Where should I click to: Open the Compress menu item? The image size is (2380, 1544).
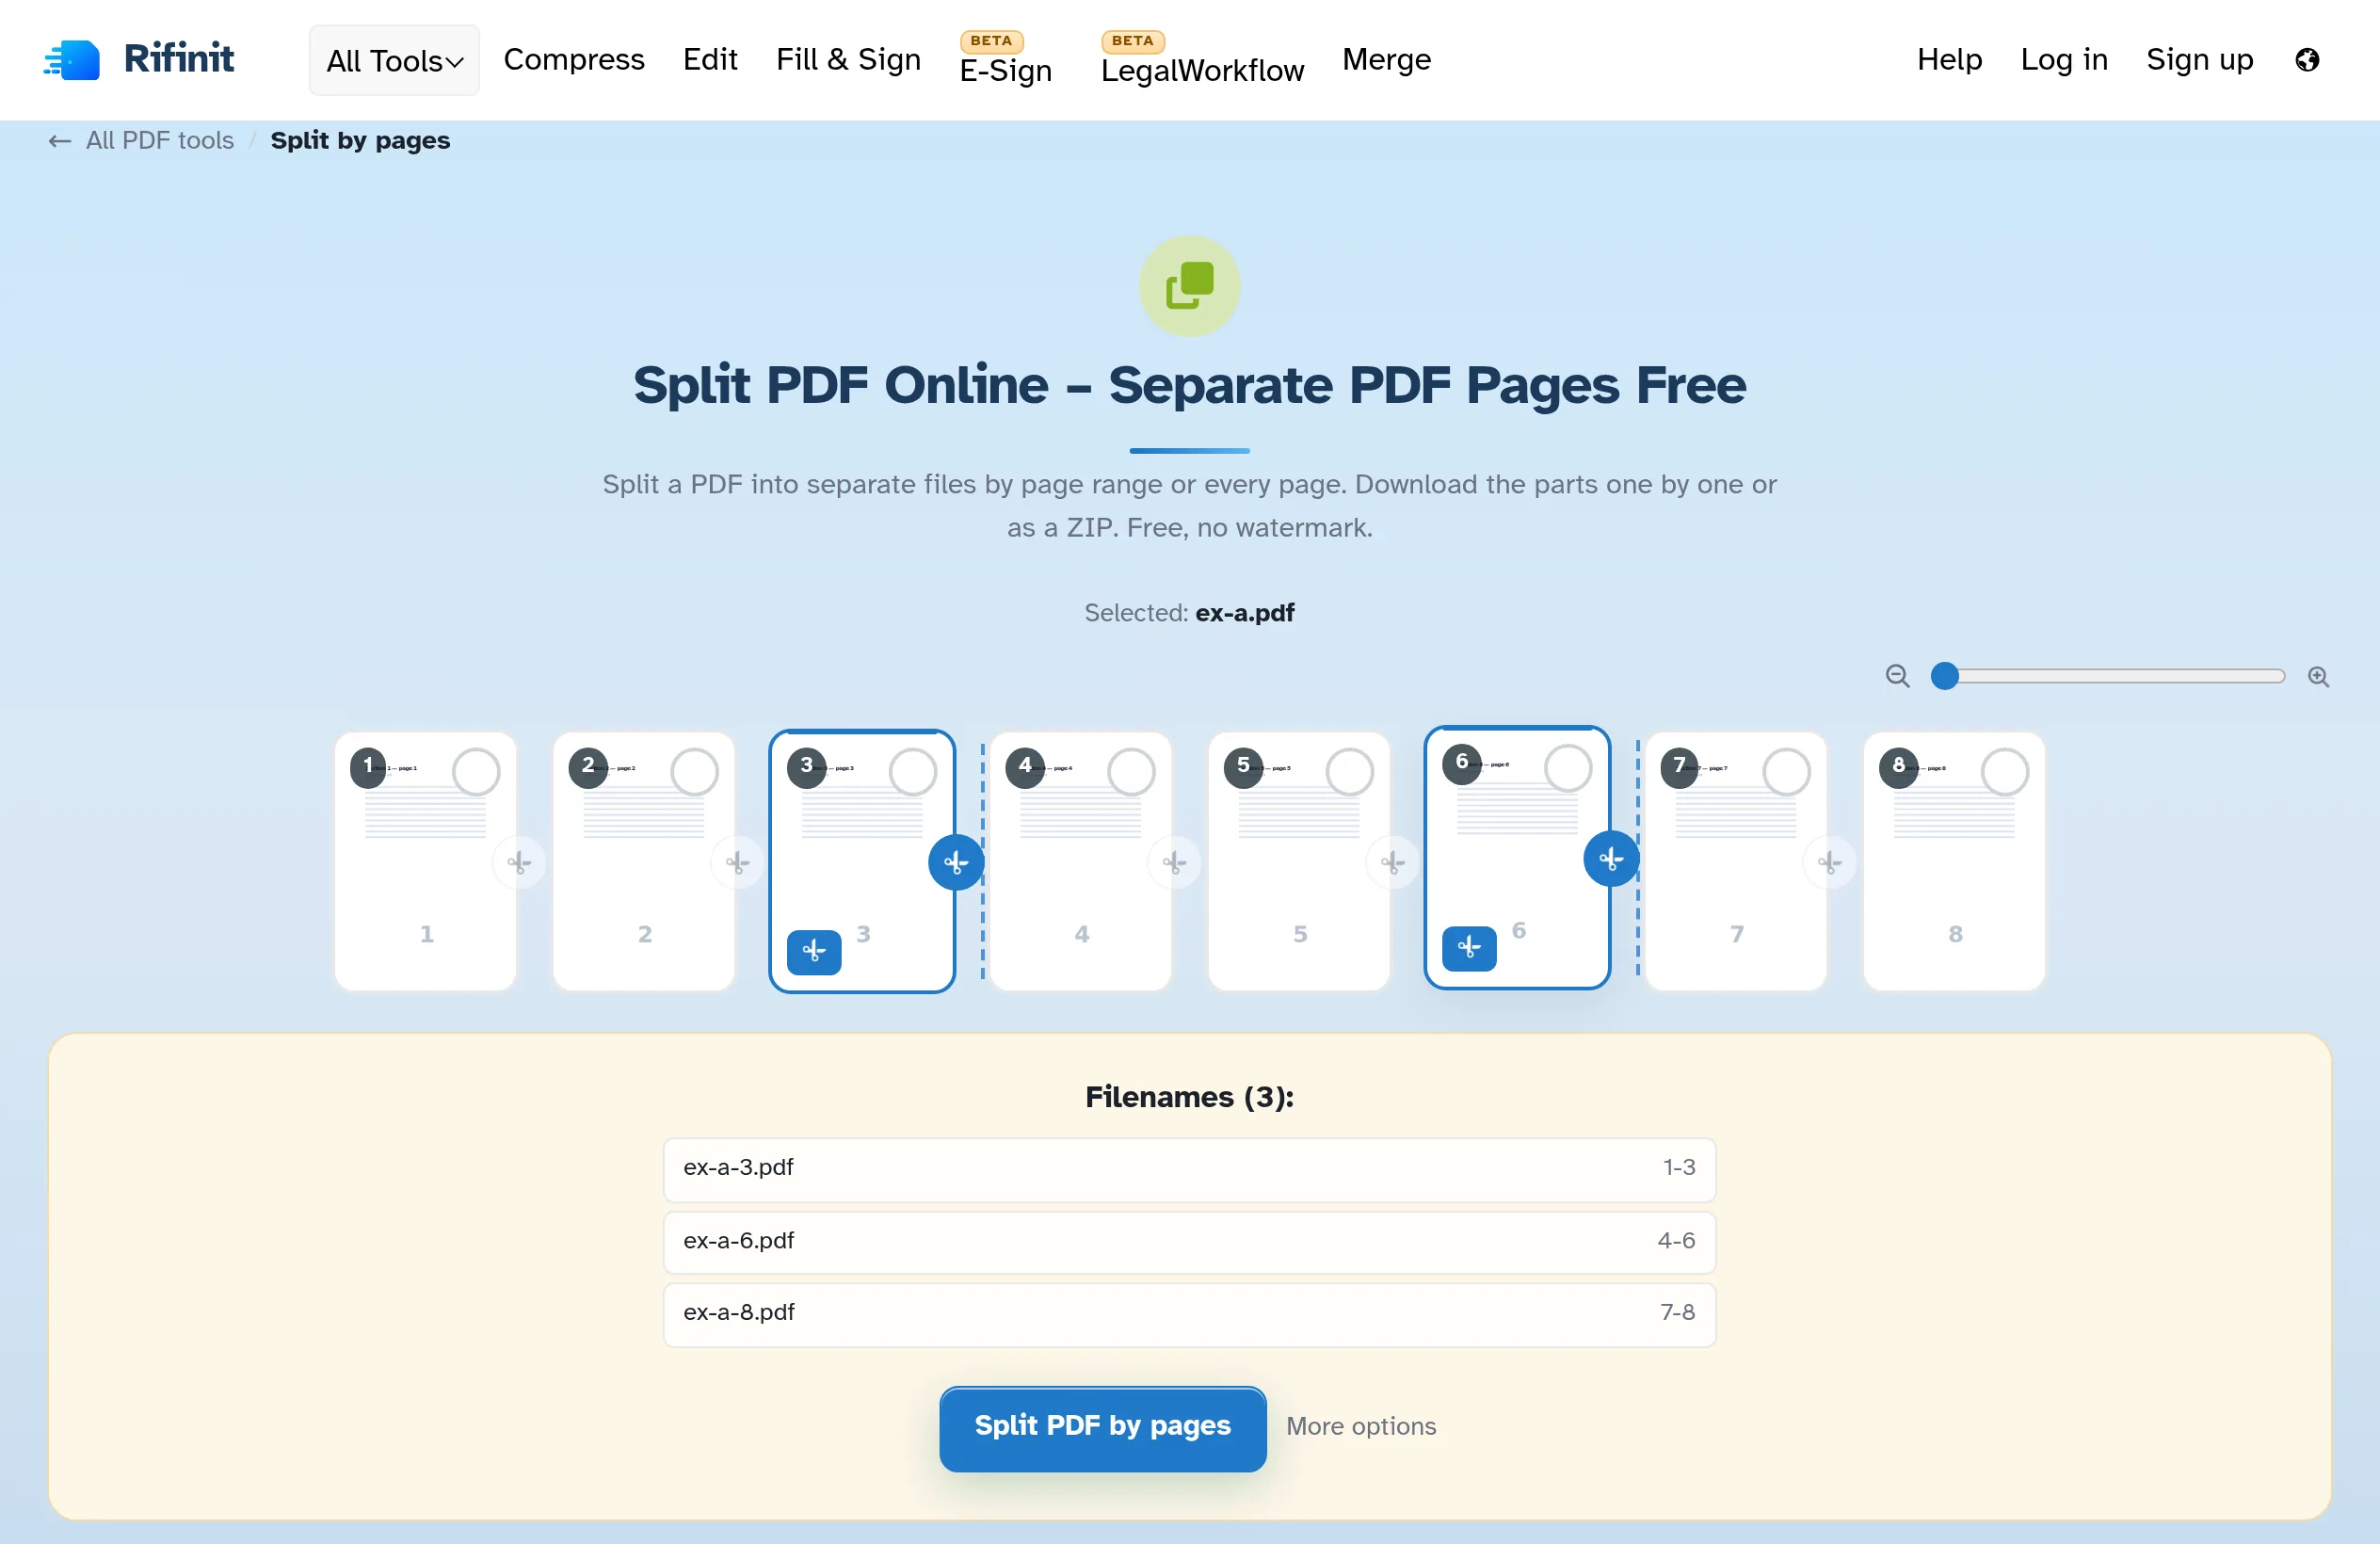574,59
